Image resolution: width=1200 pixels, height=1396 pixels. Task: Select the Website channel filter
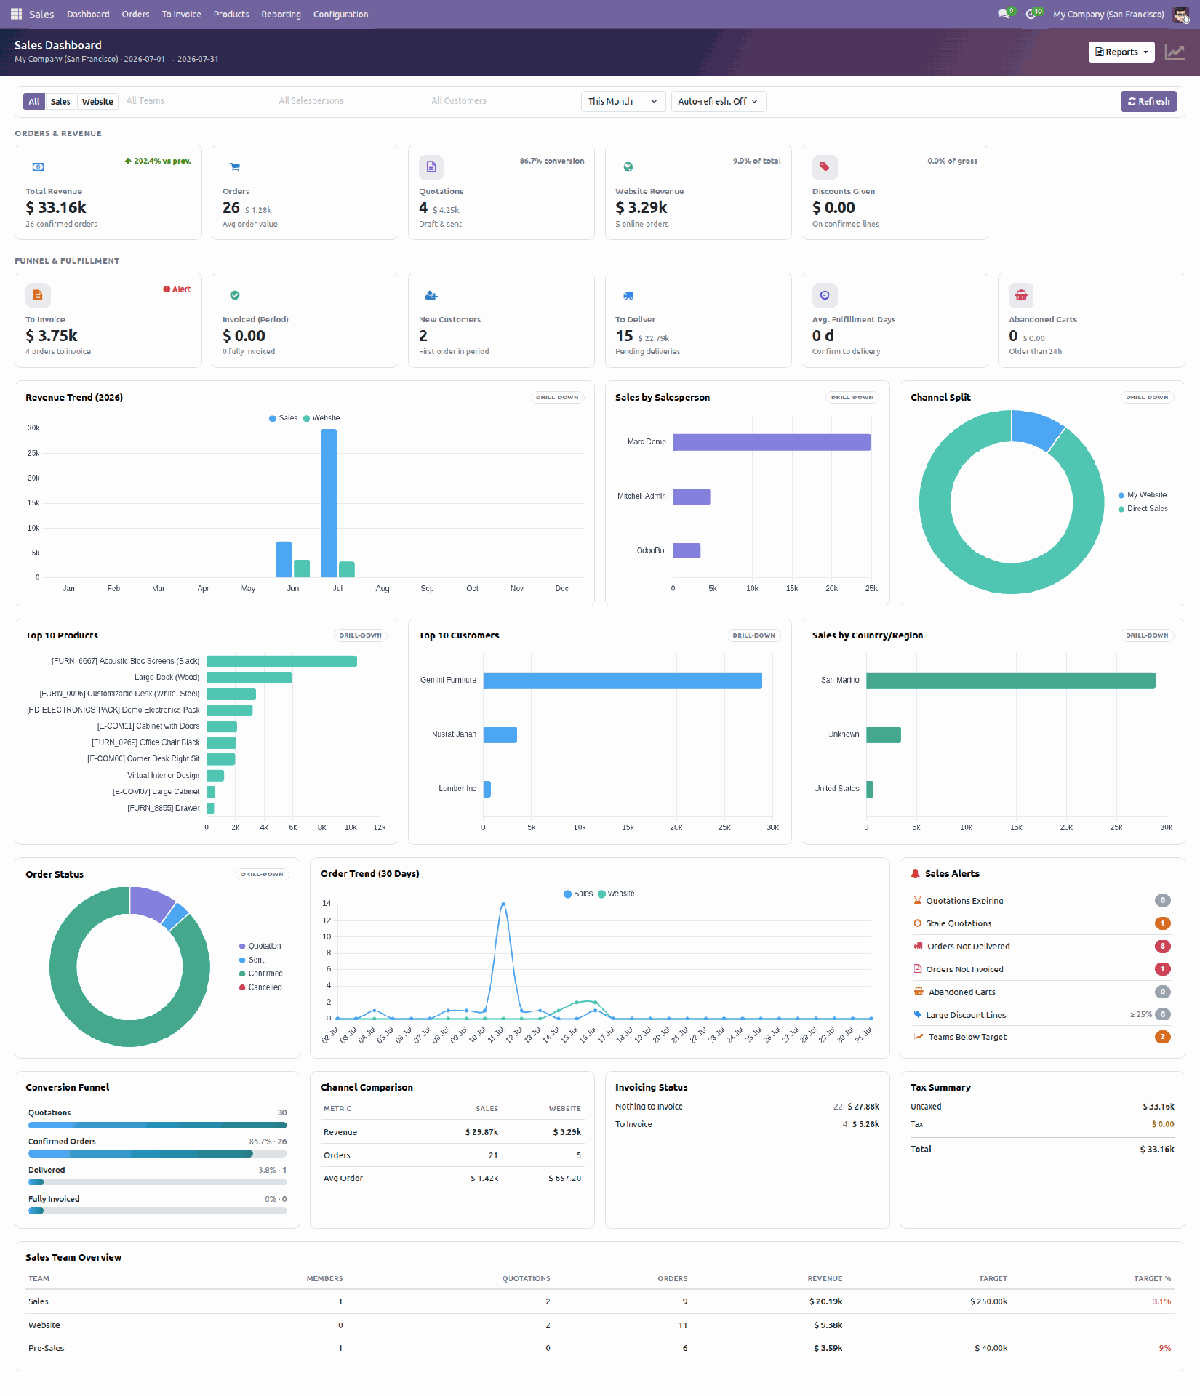[x=97, y=101]
